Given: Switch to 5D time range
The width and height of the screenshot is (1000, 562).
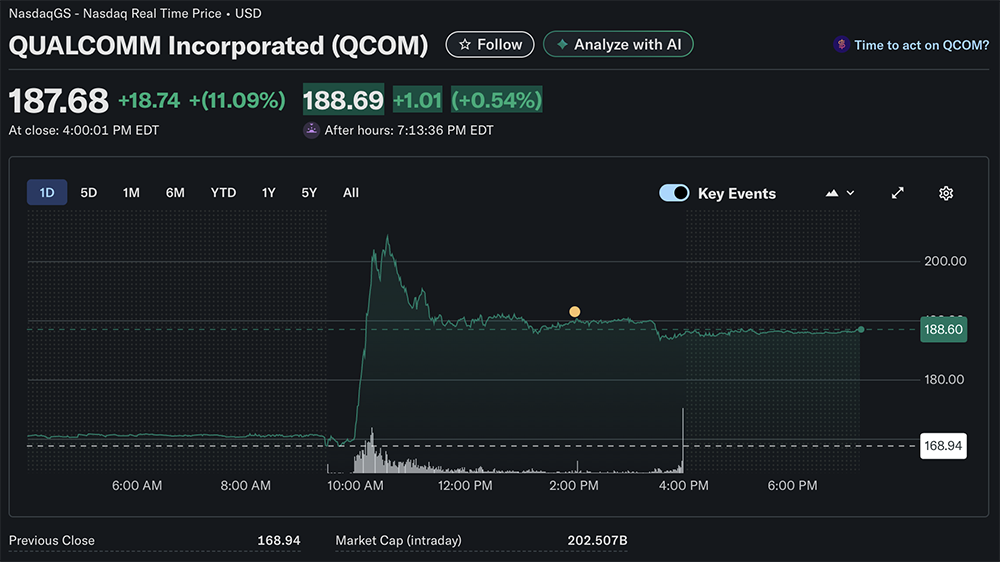Looking at the screenshot, I should pos(89,192).
